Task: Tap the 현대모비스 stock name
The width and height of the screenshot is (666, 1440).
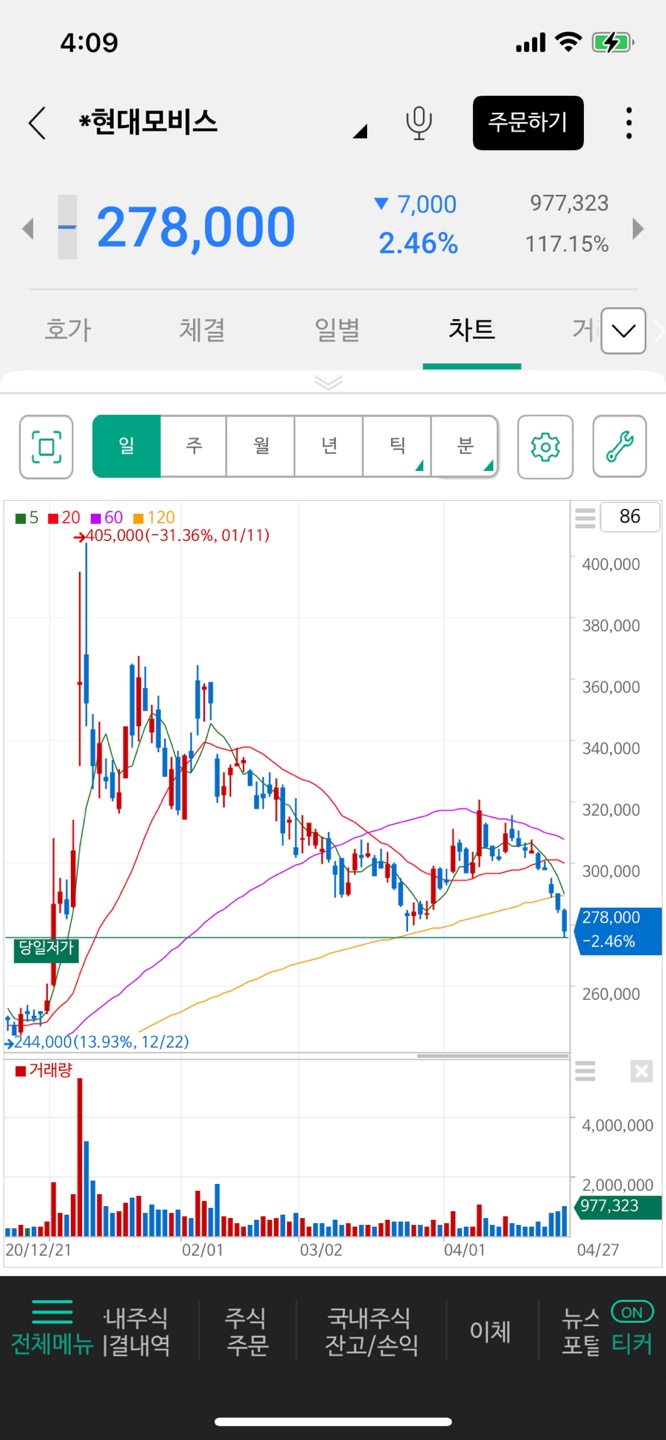Action: (x=148, y=122)
